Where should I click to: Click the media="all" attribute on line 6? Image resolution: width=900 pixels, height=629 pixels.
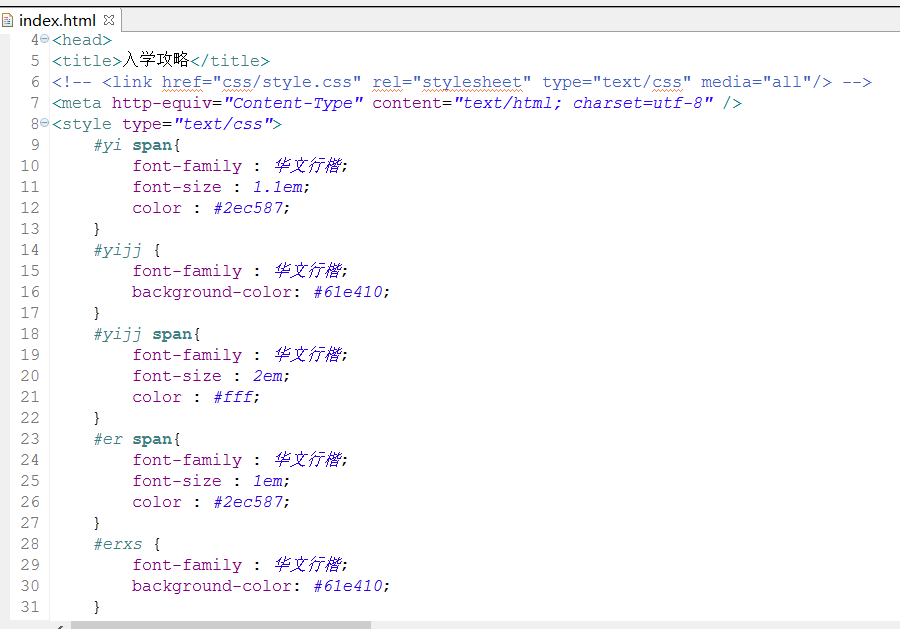[757, 82]
